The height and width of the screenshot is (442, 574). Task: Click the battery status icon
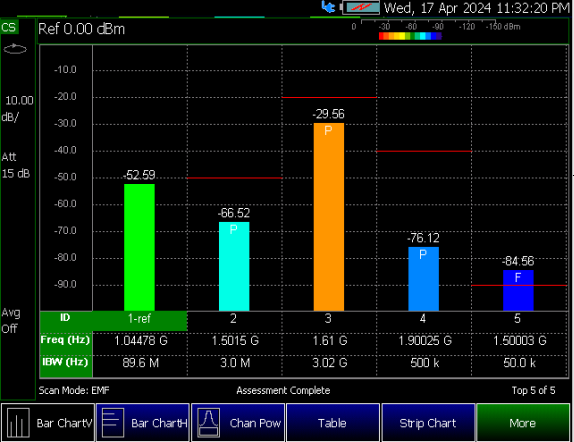coord(361,7)
